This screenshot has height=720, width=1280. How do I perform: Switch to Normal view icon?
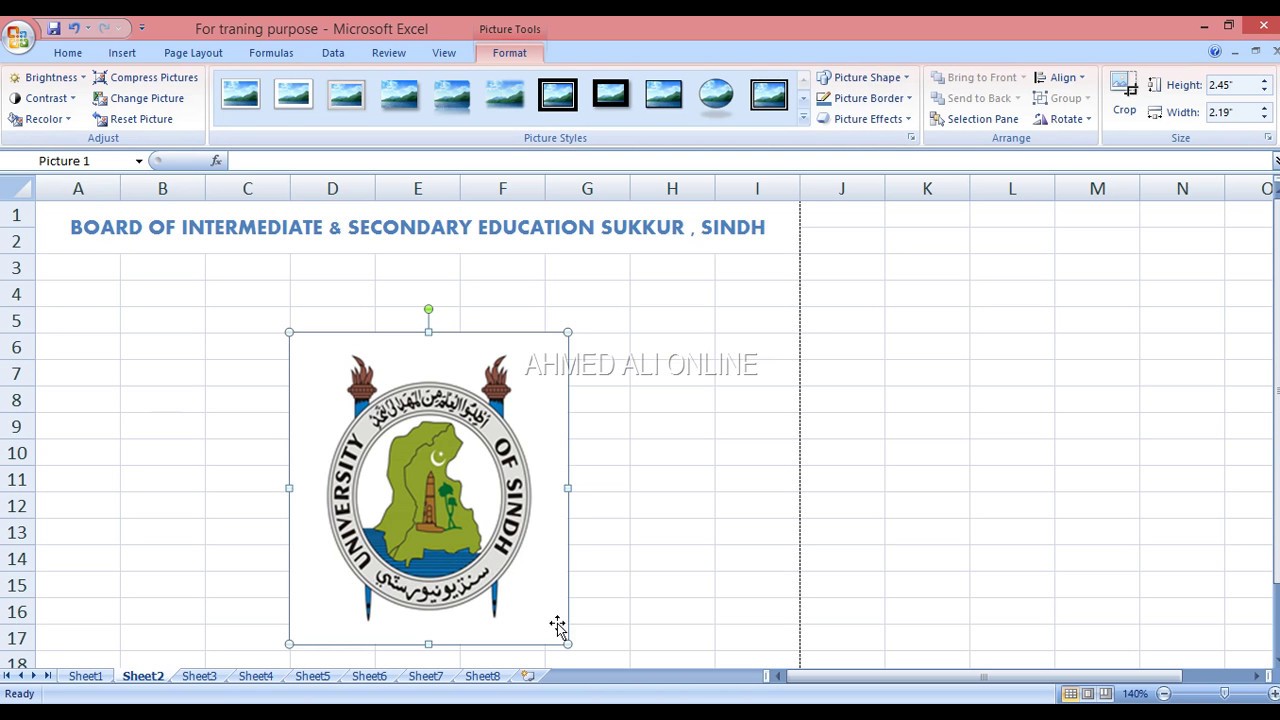[1070, 694]
